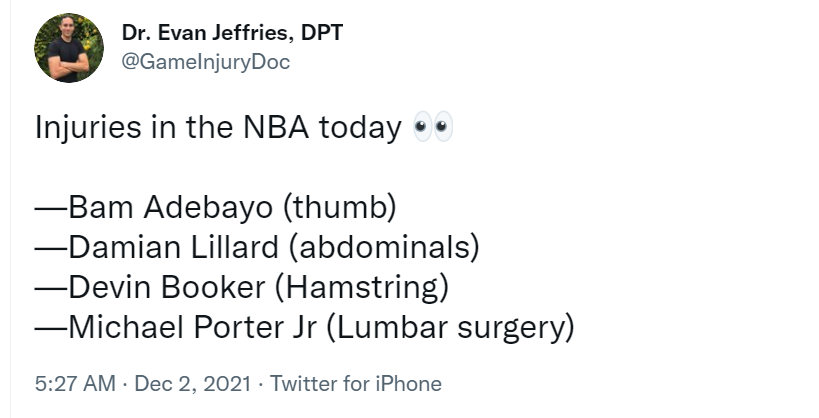Image resolution: width=819 pixels, height=418 pixels.
Task: Click the Damian Lillard name text
Action: pos(173,248)
